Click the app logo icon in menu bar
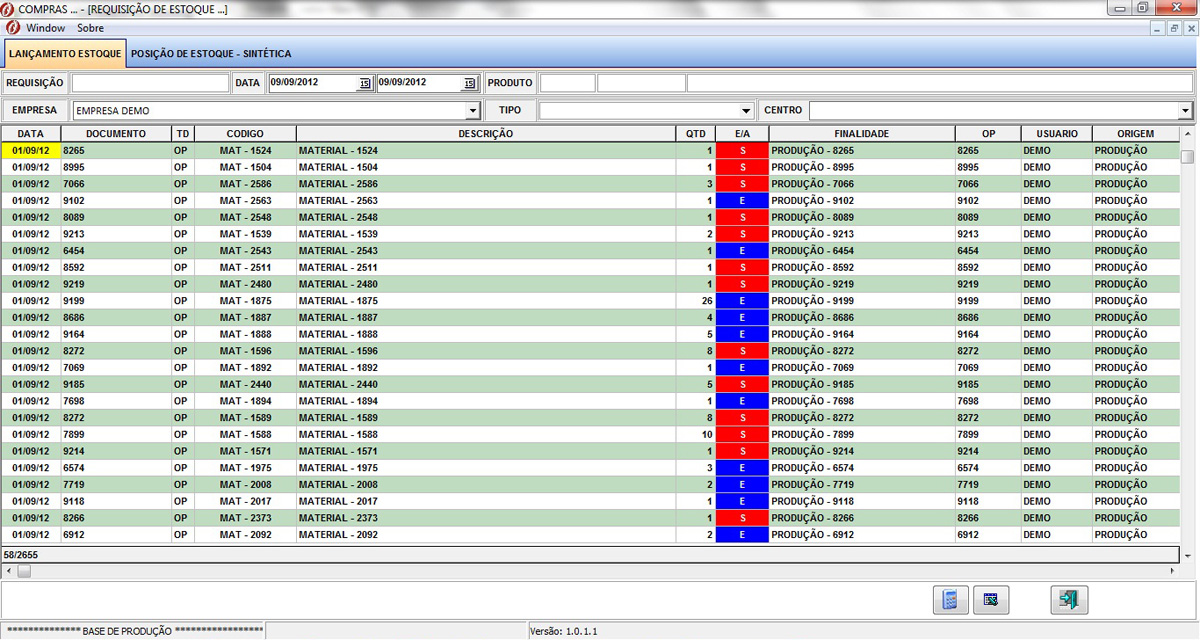This screenshot has width=1200, height=640. point(12,28)
